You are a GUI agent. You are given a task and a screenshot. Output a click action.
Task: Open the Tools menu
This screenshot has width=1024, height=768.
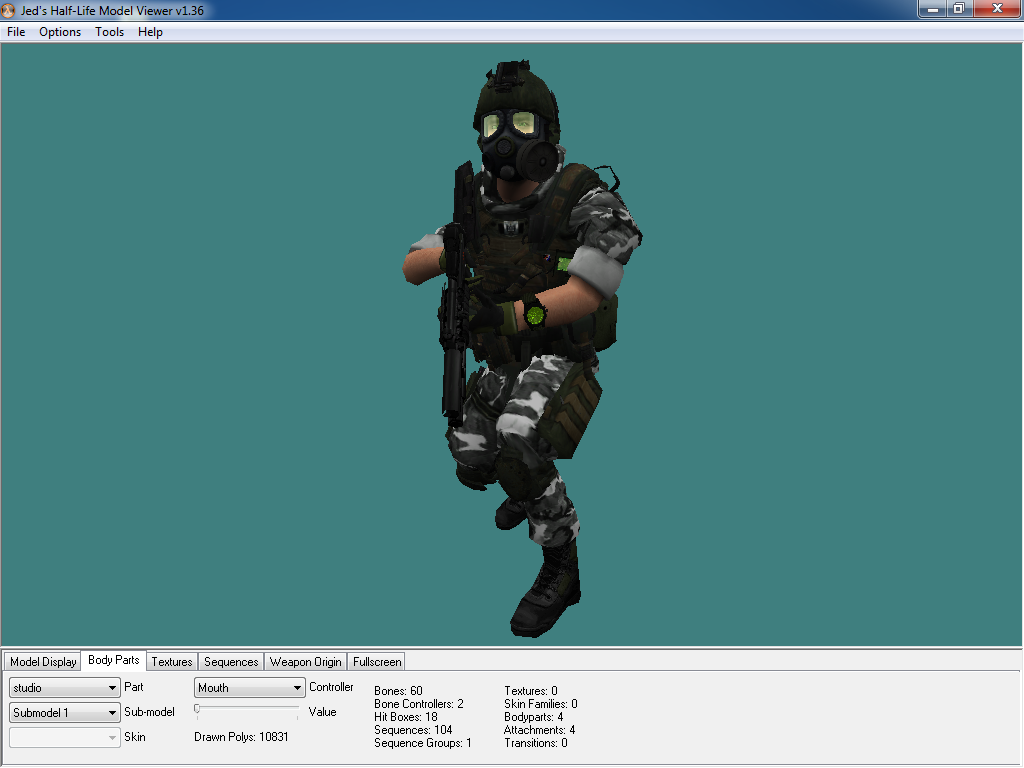coord(109,32)
